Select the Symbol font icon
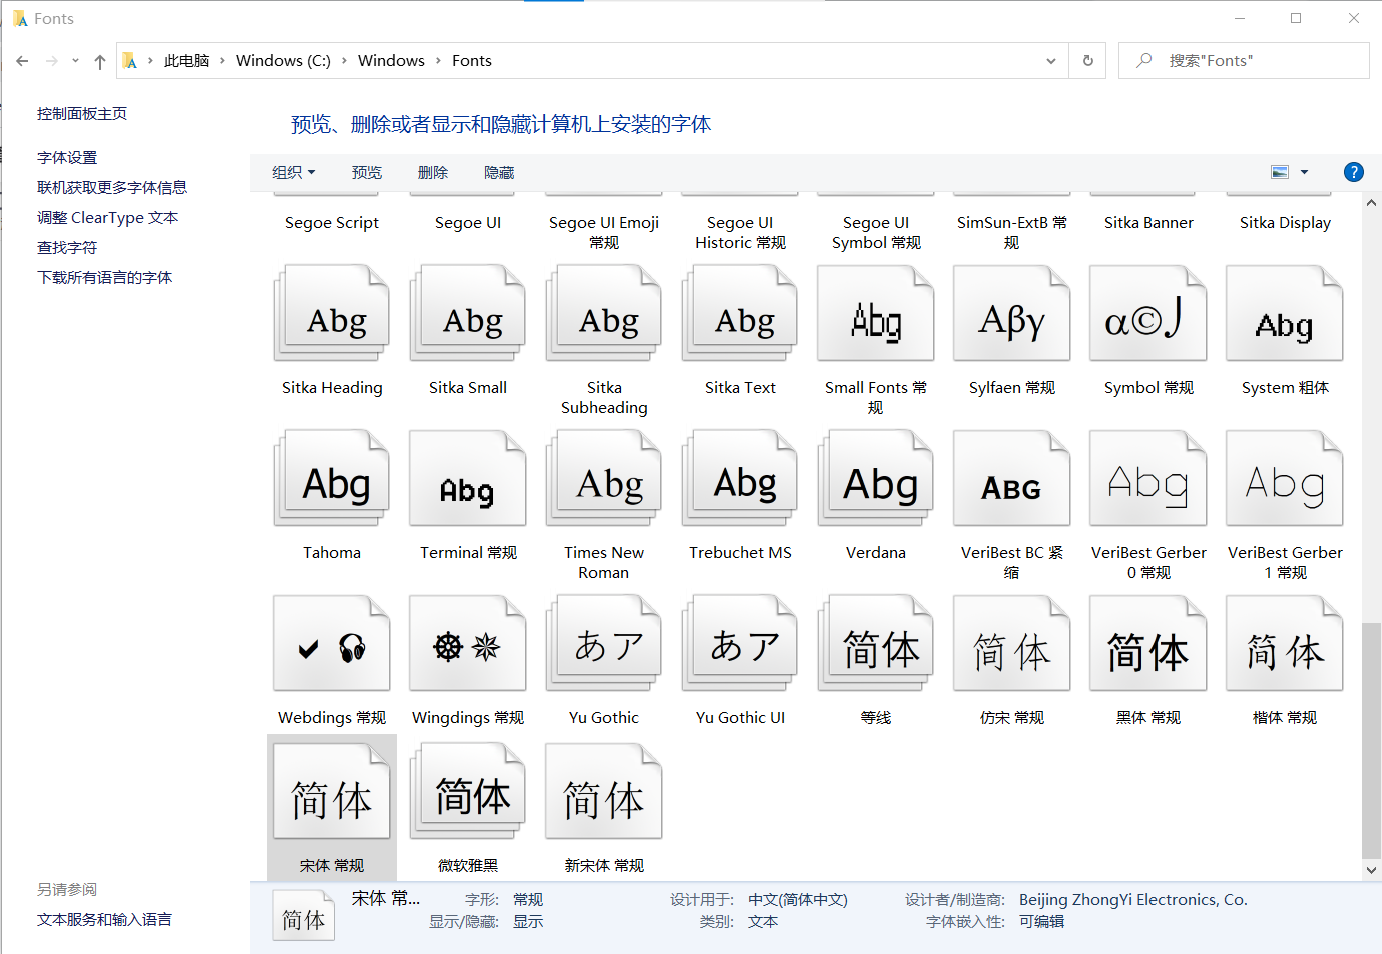 [1147, 312]
